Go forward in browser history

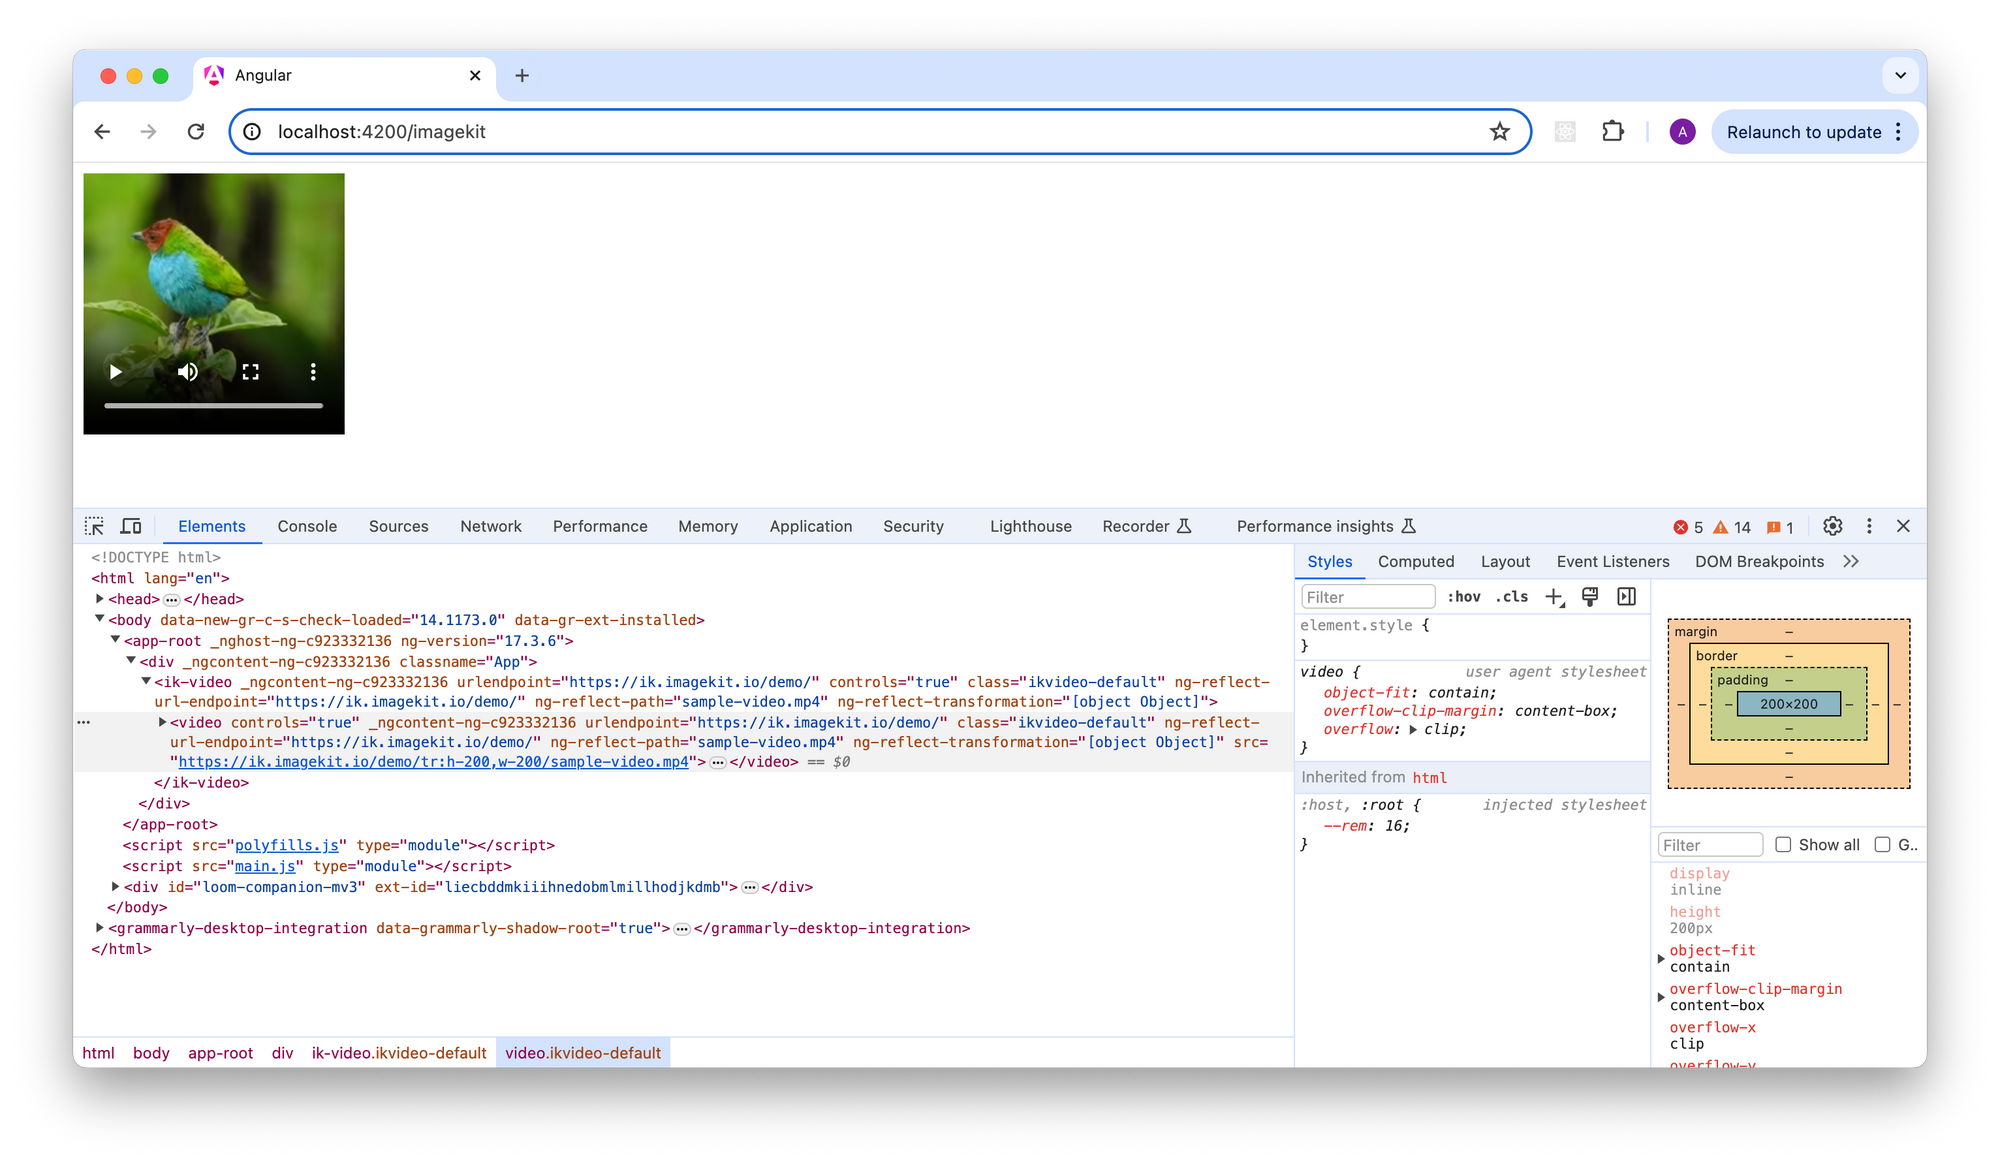(x=149, y=132)
